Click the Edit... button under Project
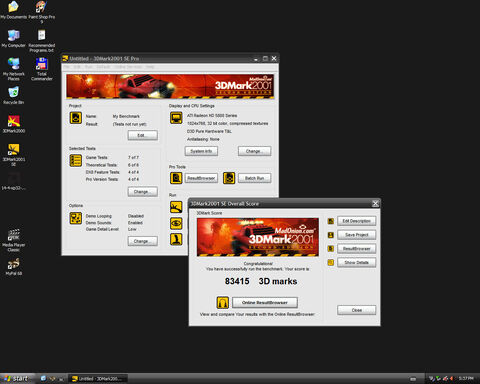Screen dimensions: 480x384 point(143,135)
